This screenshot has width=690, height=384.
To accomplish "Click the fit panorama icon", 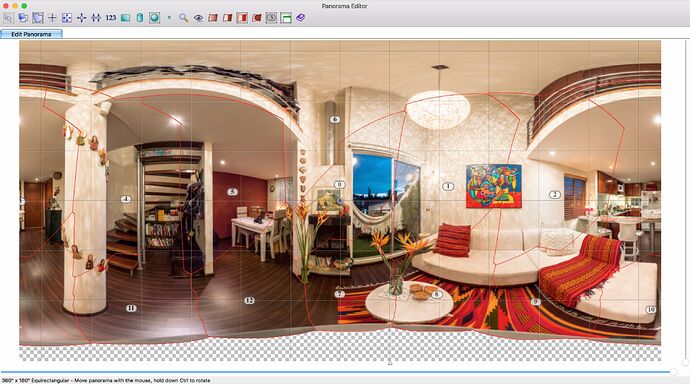I will 67,18.
